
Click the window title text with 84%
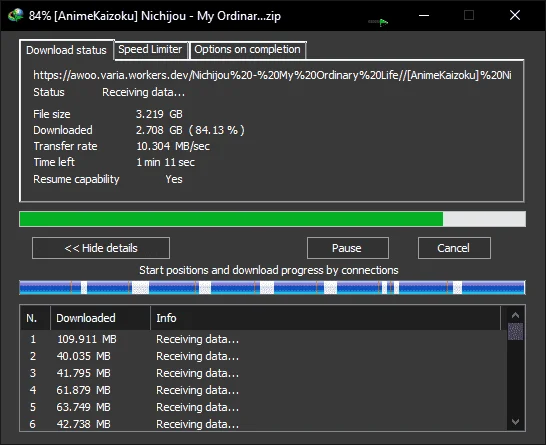(155, 16)
